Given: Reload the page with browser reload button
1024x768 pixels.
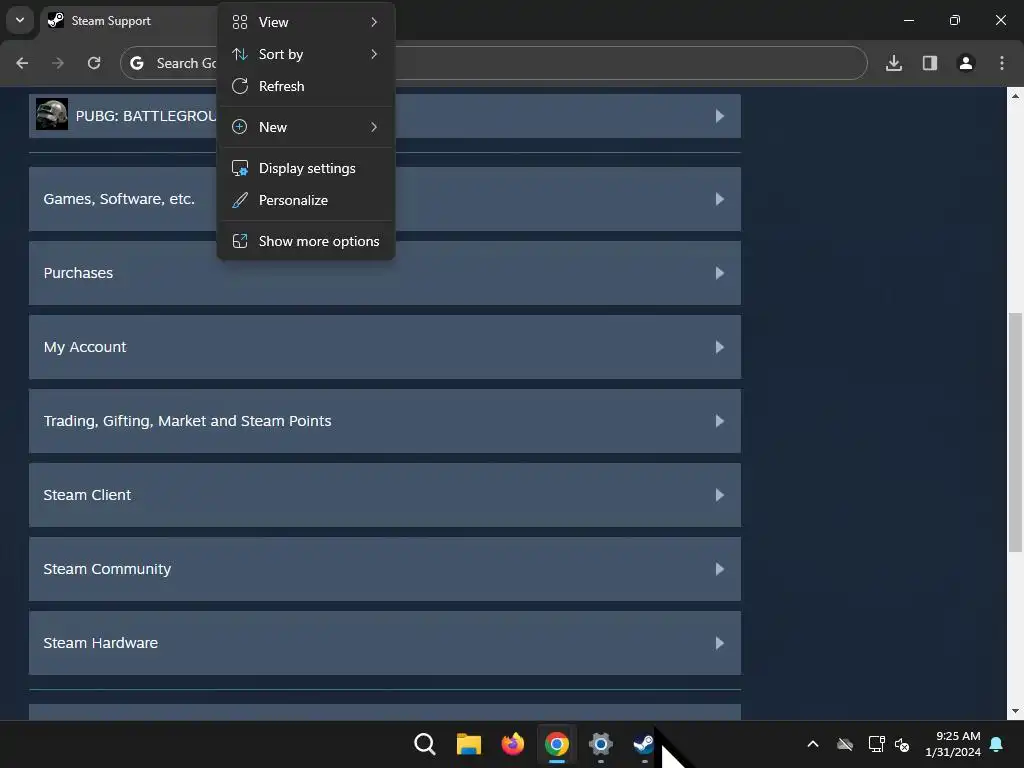Looking at the screenshot, I should pyautogui.click(x=94, y=63).
